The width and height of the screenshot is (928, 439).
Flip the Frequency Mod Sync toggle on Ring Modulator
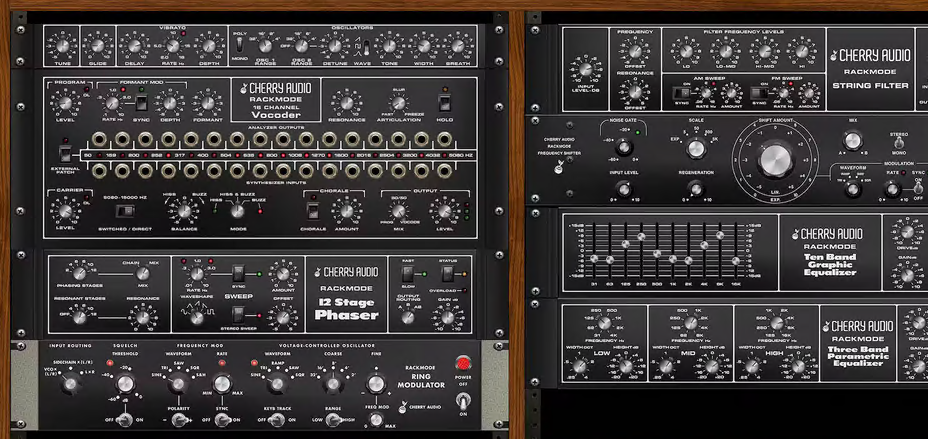click(222, 420)
